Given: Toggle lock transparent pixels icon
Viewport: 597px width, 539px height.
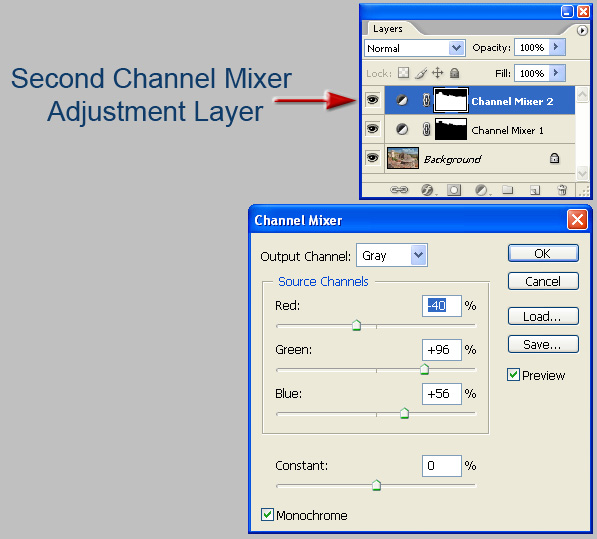Looking at the screenshot, I should 404,73.
